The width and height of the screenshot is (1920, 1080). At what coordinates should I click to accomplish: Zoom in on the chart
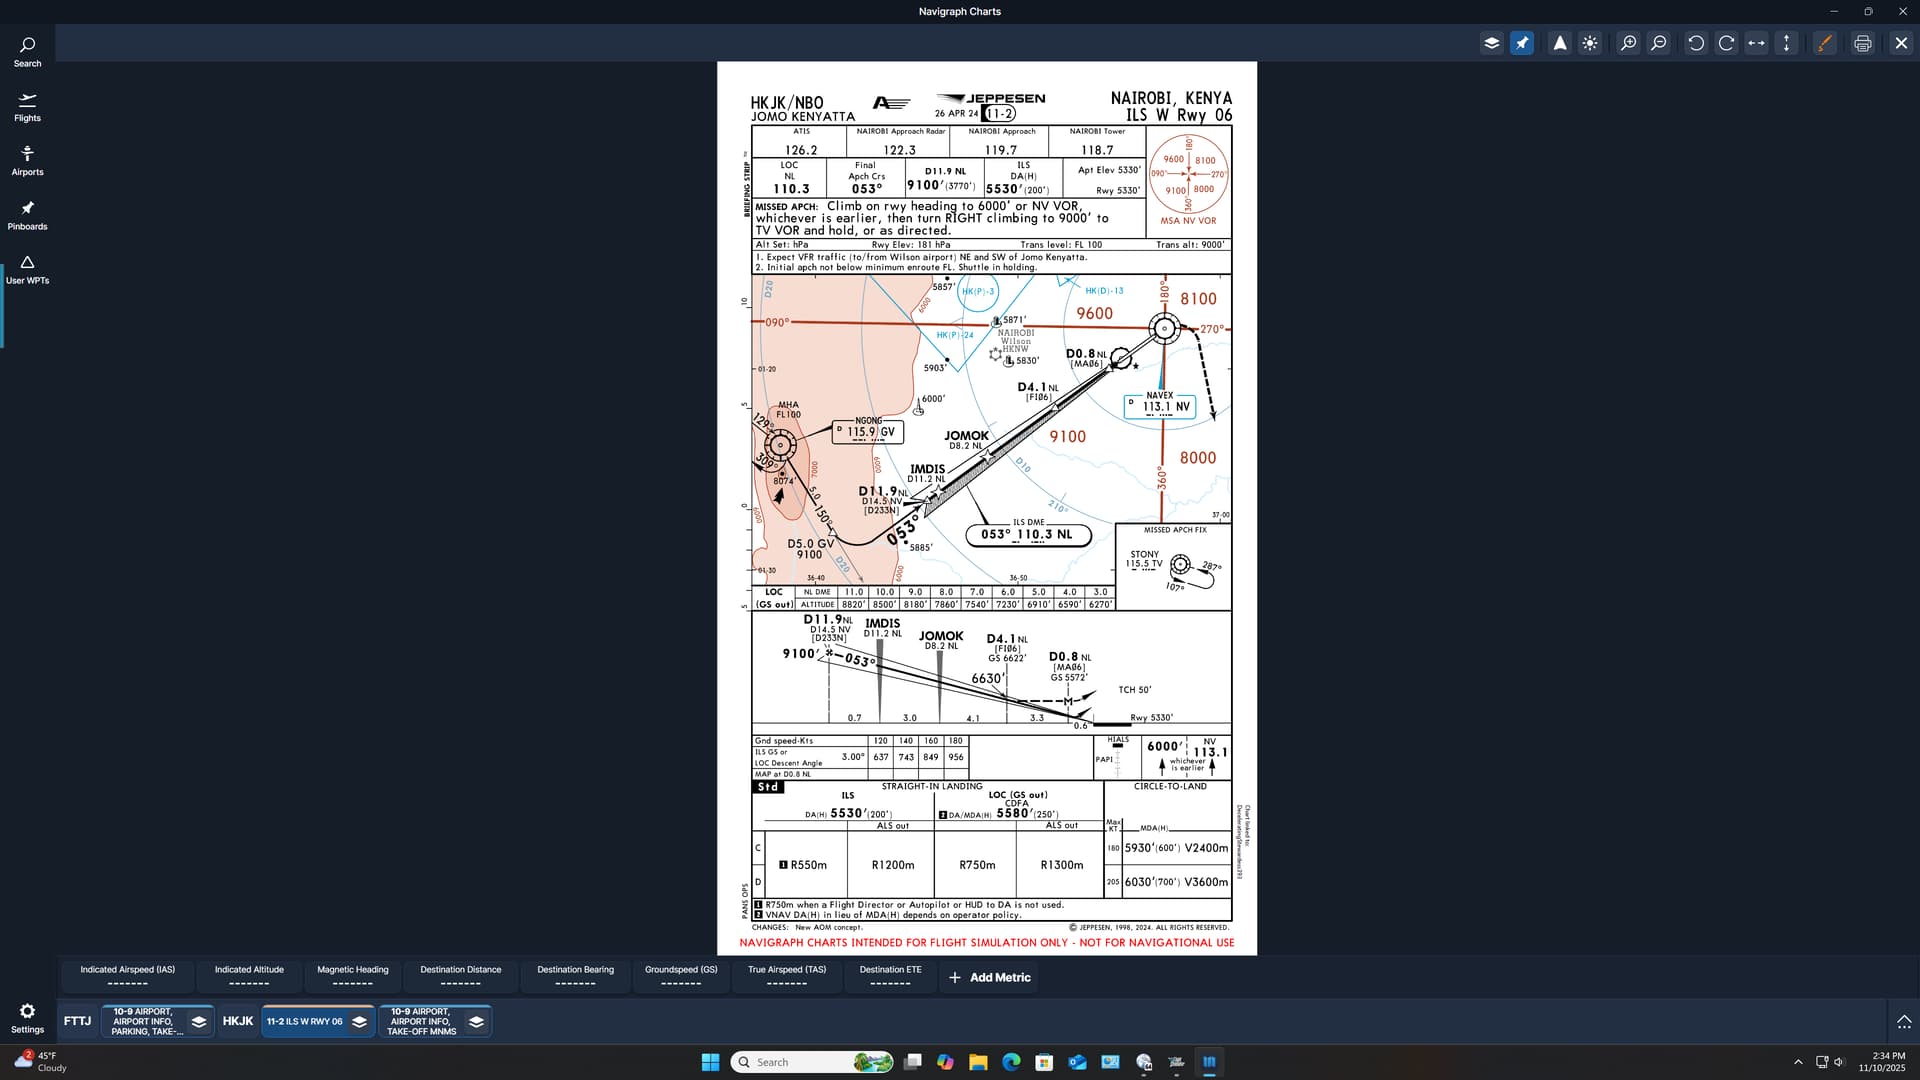[x=1628, y=43]
